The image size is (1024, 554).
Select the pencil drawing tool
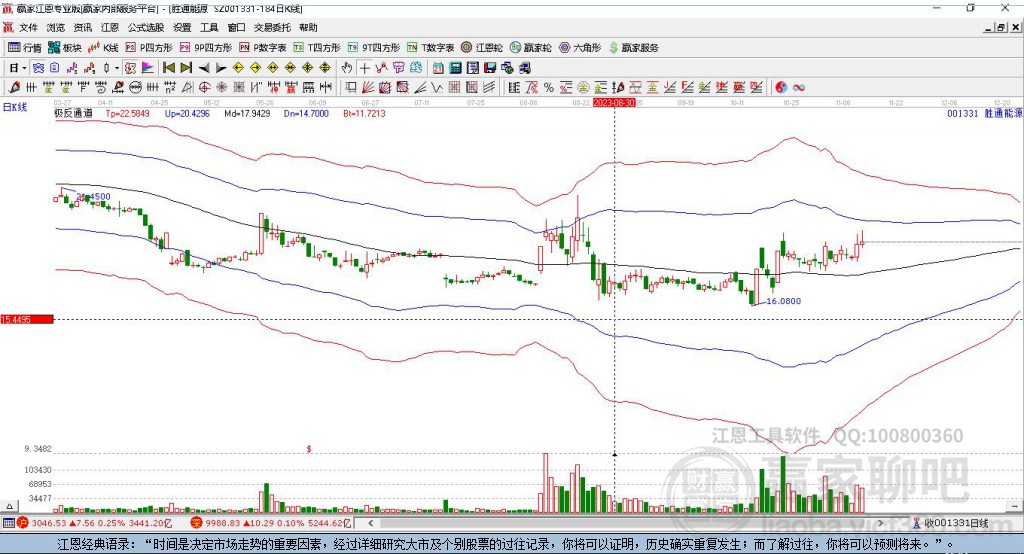click(x=14, y=88)
